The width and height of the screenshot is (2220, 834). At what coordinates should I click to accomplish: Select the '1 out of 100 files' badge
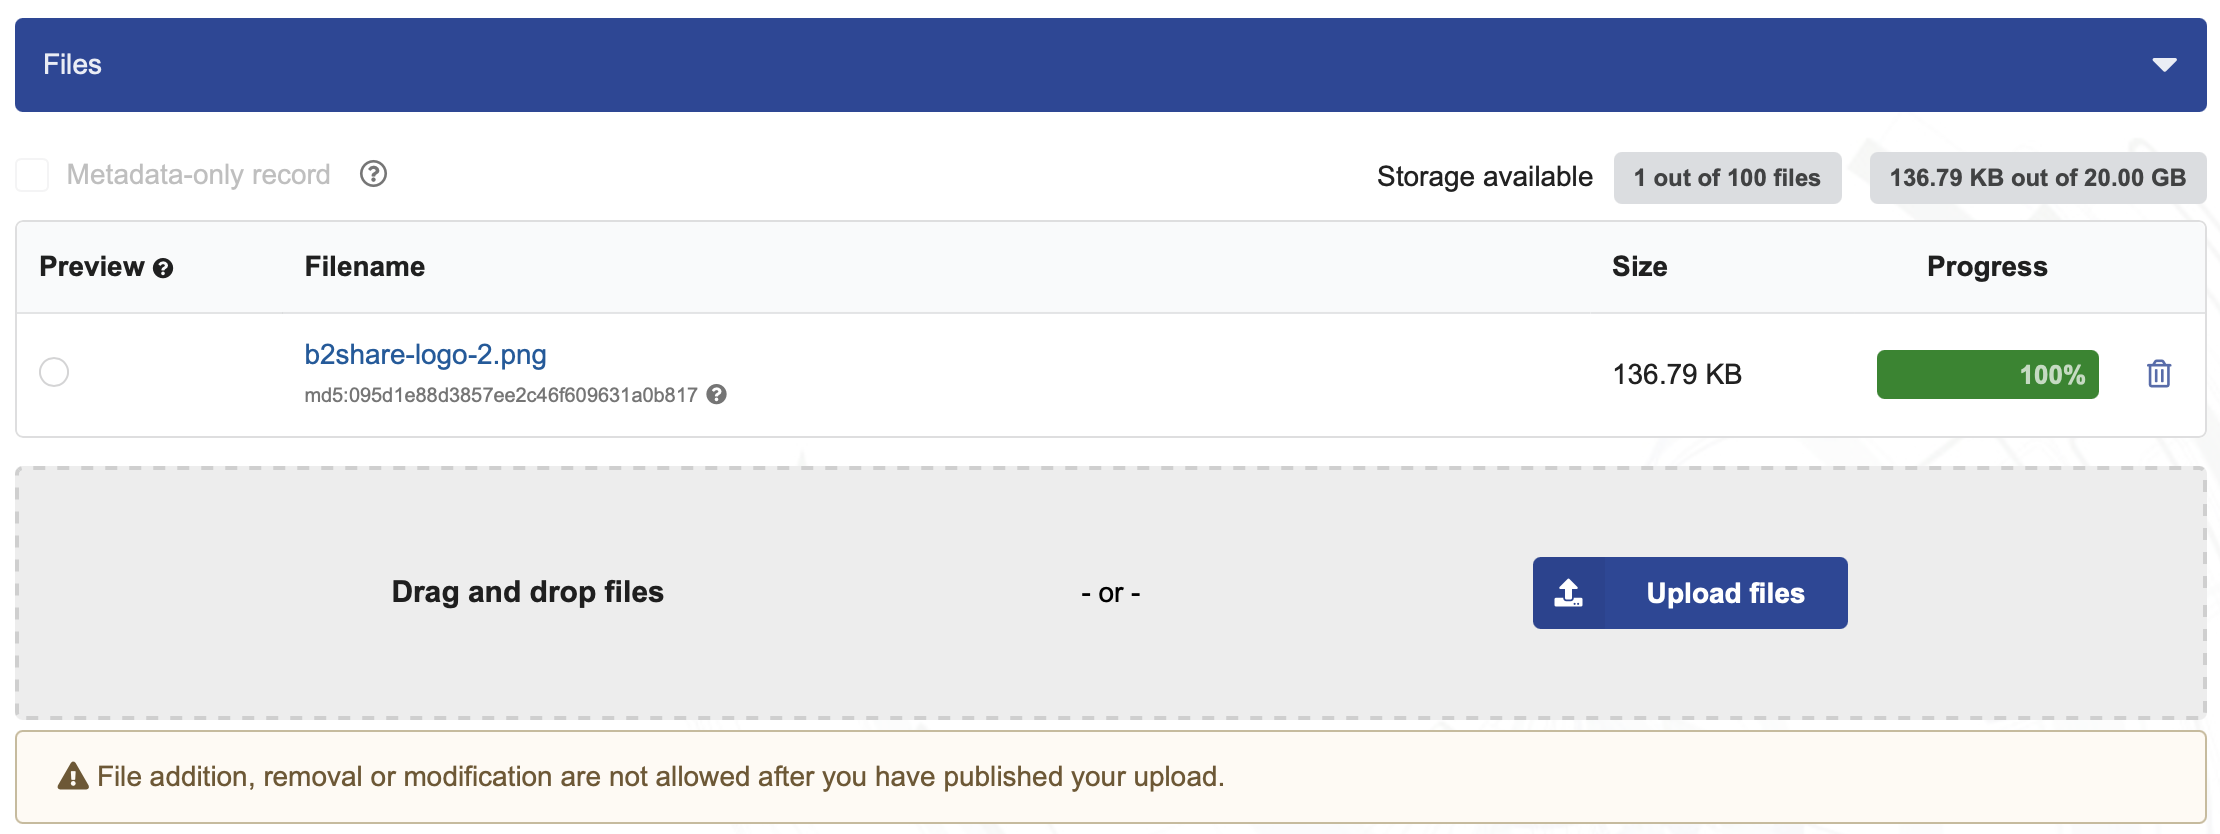coord(1727,177)
